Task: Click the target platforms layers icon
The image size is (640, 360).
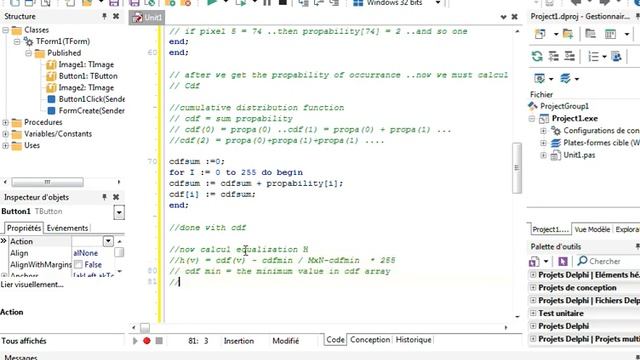Action: (x=565, y=78)
